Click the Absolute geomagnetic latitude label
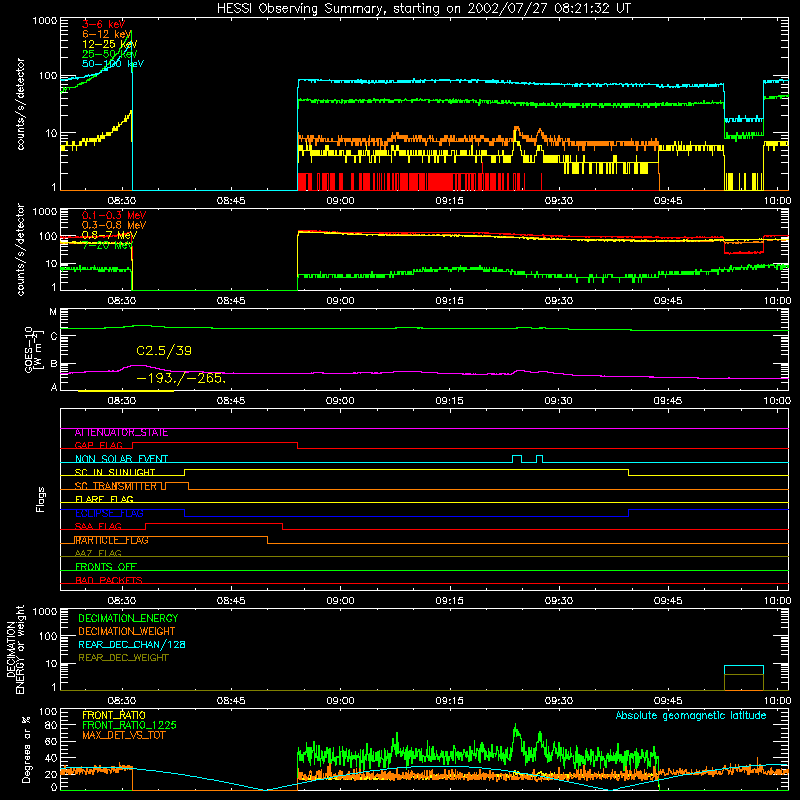800x800 pixels. pyautogui.click(x=691, y=716)
